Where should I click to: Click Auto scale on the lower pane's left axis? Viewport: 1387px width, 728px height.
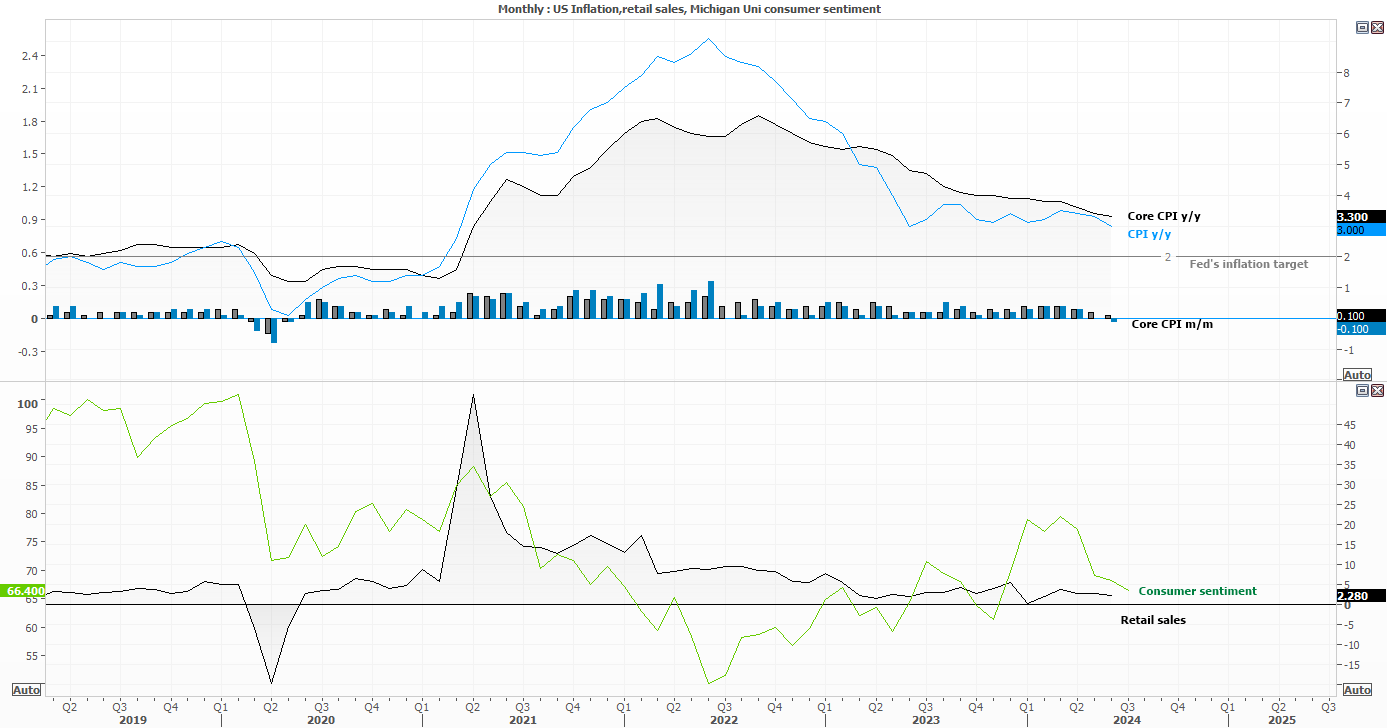coord(26,690)
